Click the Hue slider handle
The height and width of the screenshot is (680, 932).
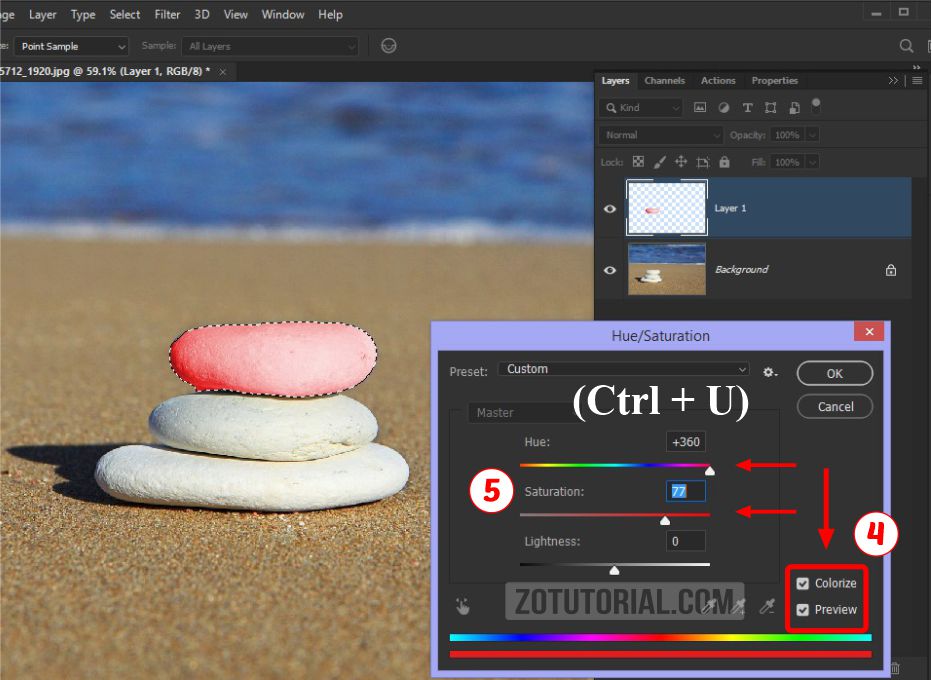[710, 471]
